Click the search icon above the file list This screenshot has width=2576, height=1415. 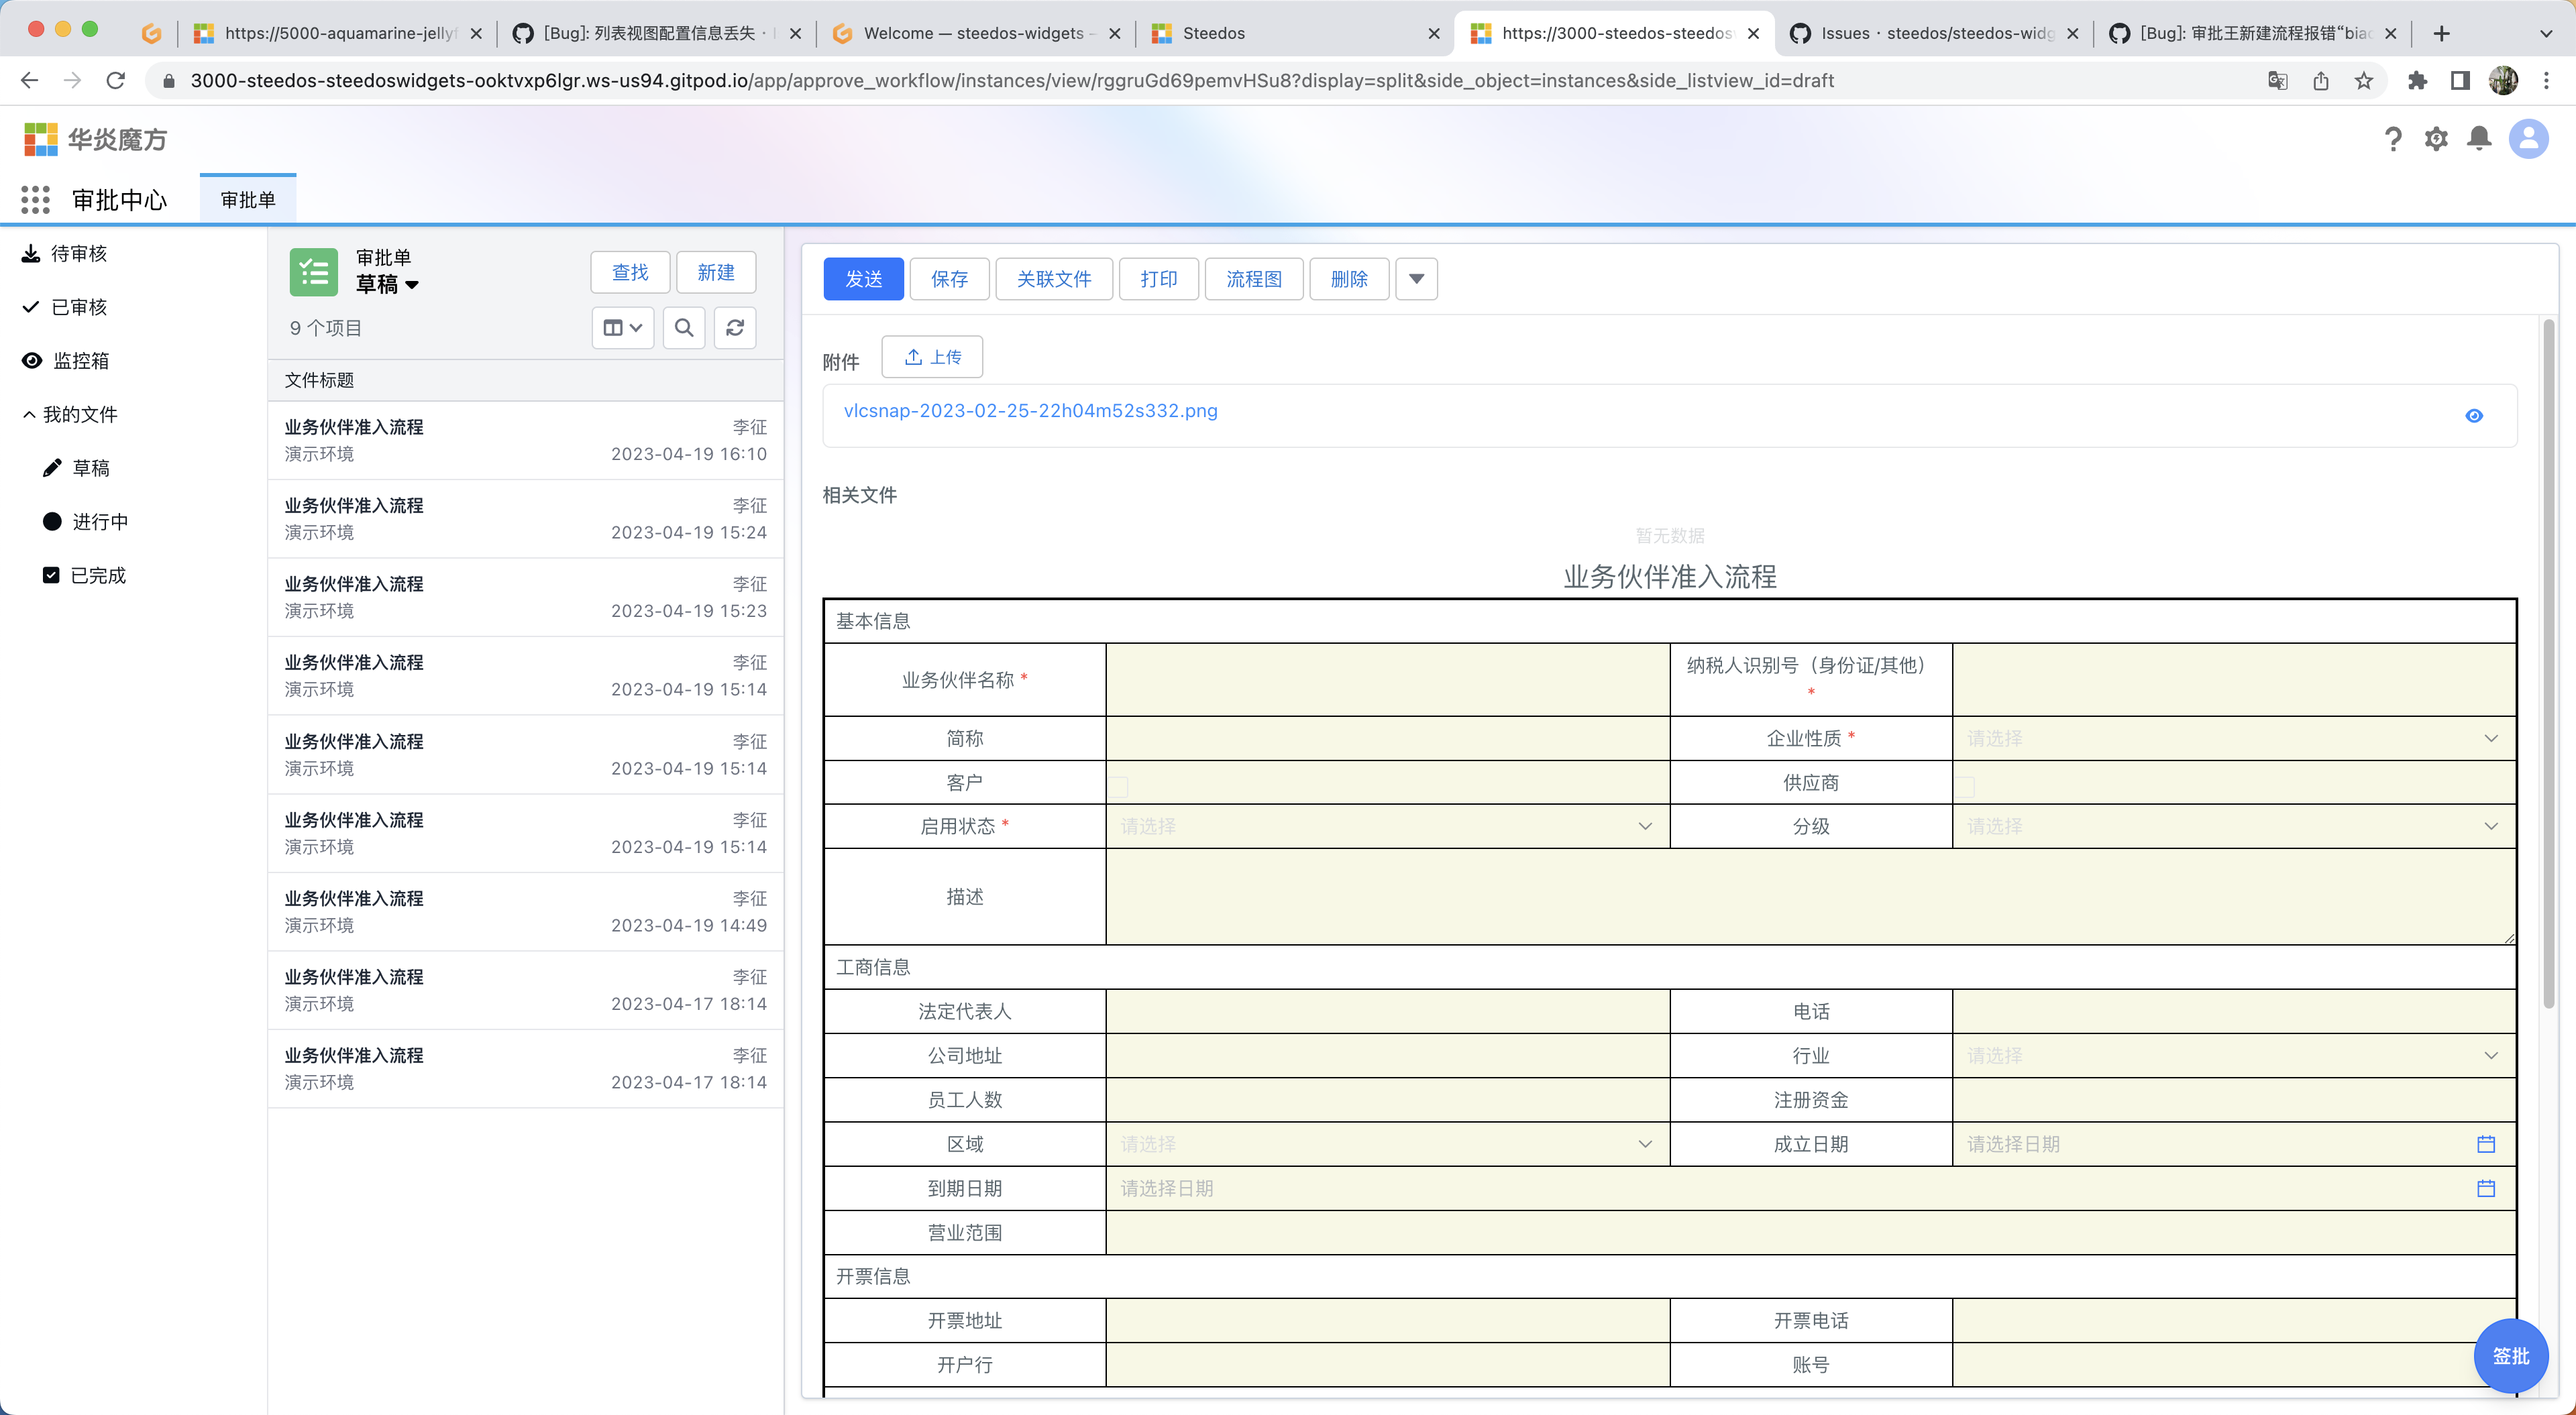tap(684, 328)
